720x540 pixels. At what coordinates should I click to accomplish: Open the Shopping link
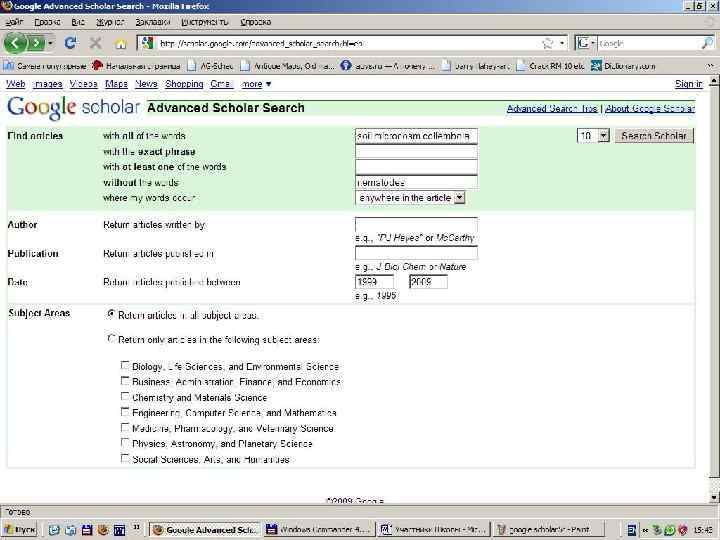pyautogui.click(x=184, y=84)
